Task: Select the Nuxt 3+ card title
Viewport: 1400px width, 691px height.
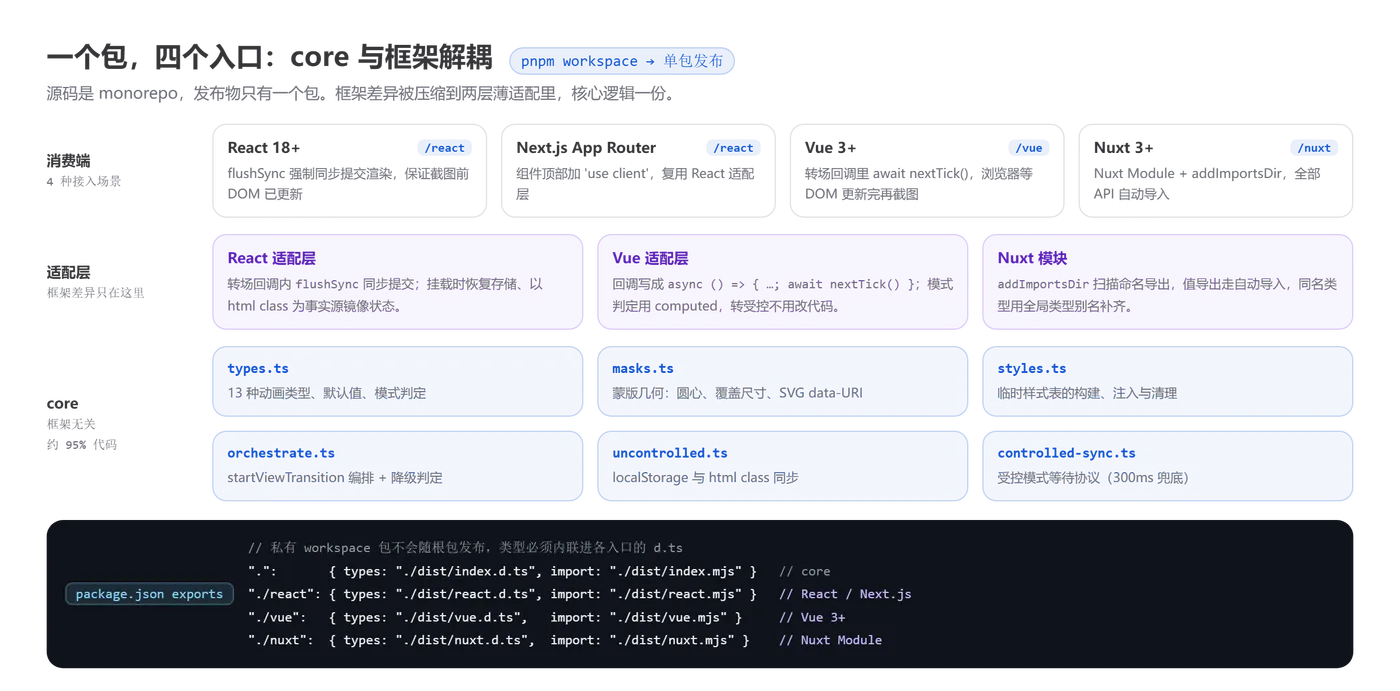Action: coord(1123,147)
